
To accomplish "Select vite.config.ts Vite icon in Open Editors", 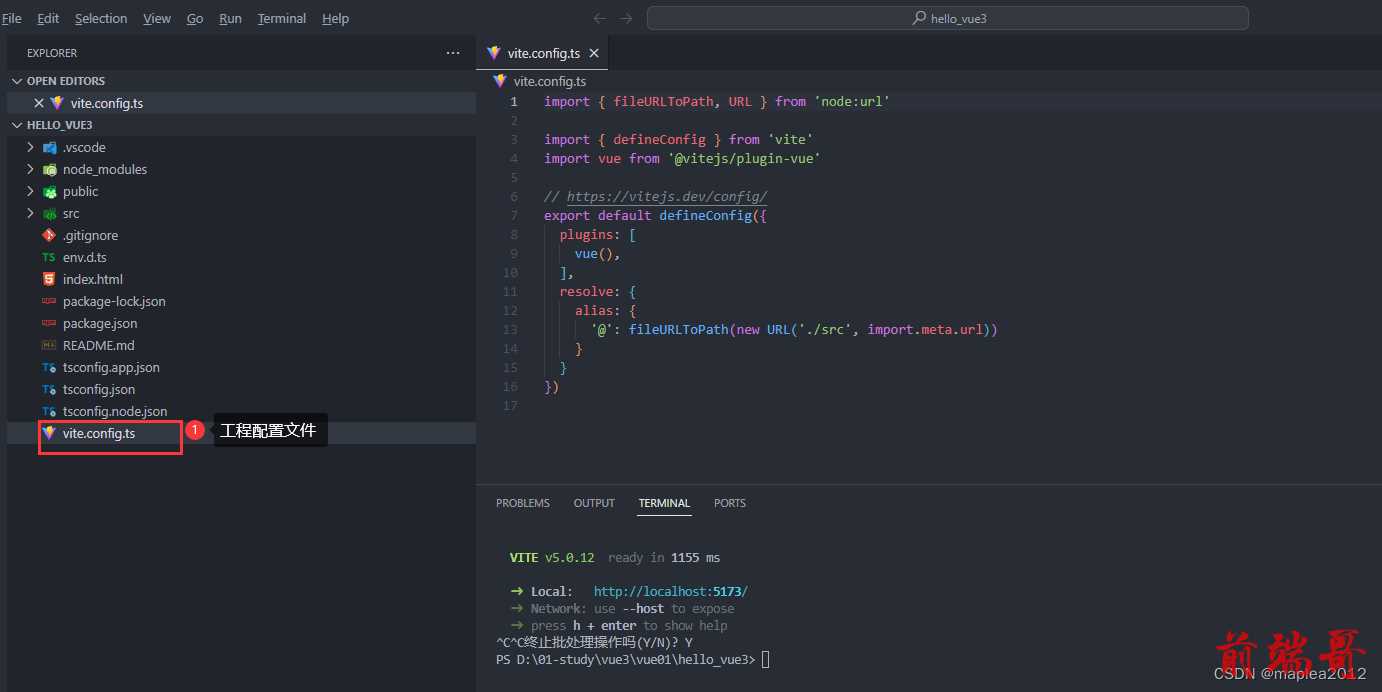I will [57, 103].
